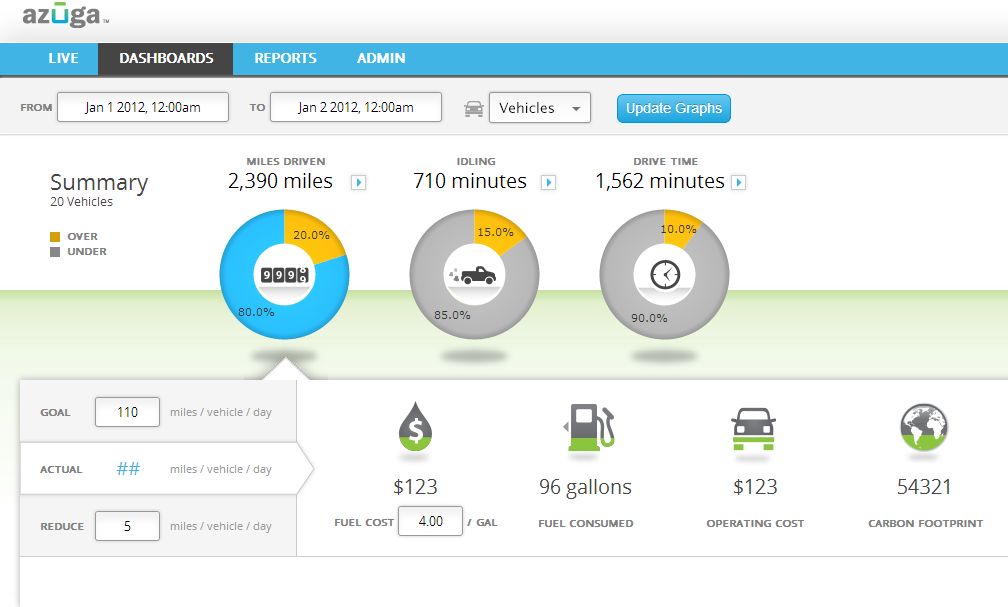Select the 10.0% over slice of Drive Time

[x=679, y=228]
